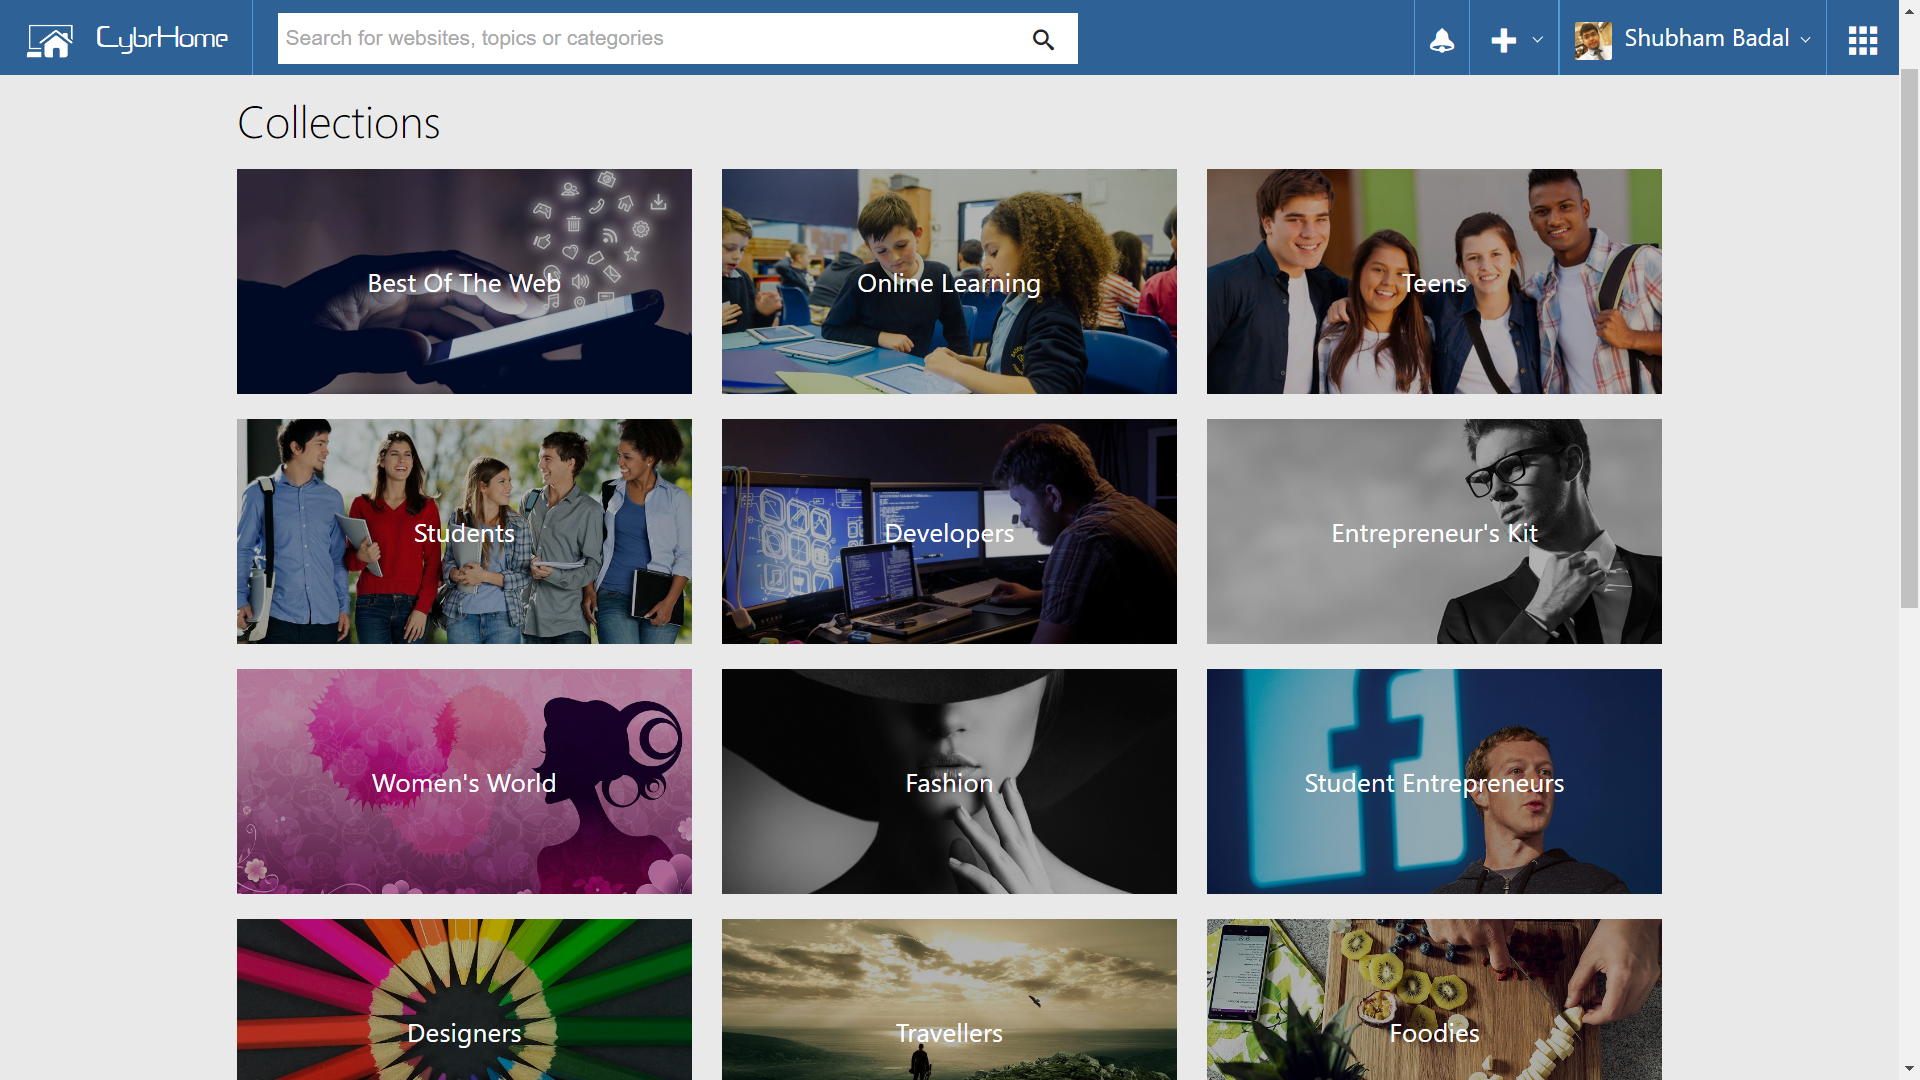The image size is (1920, 1080).
Task: Click the page vertical scrollbar thumb
Action: (x=1909, y=338)
